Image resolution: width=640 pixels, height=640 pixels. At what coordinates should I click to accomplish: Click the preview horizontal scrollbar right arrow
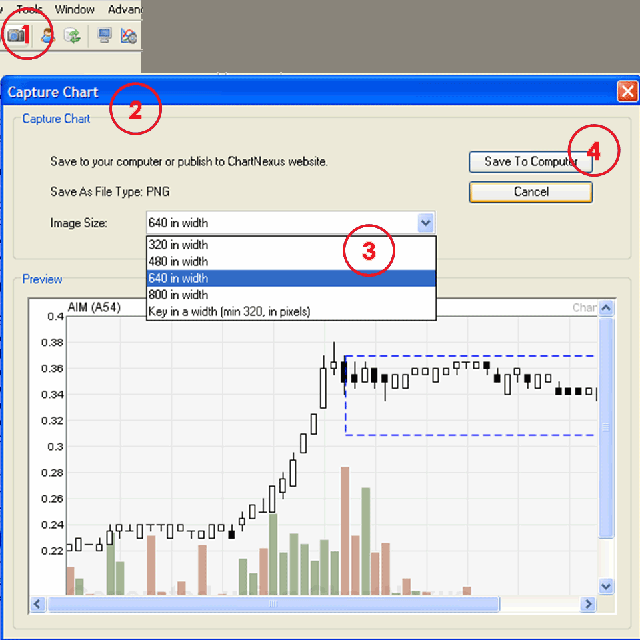click(x=588, y=604)
